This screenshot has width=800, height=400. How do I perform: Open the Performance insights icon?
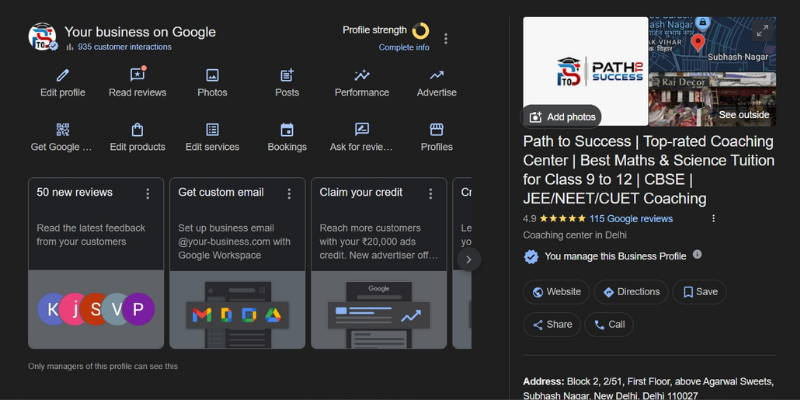tap(362, 75)
